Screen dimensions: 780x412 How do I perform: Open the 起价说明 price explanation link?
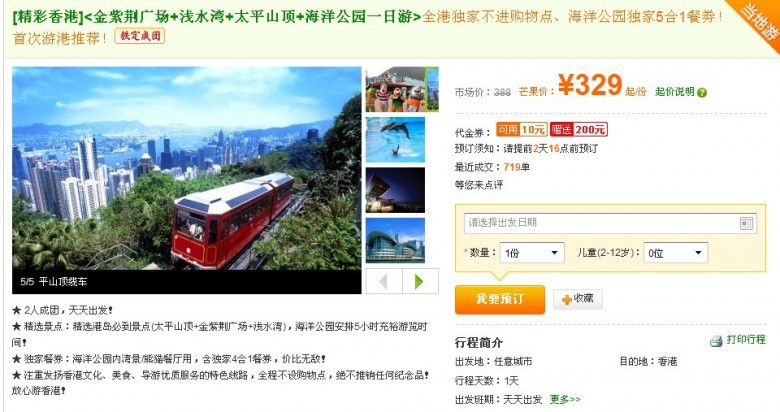675,92
